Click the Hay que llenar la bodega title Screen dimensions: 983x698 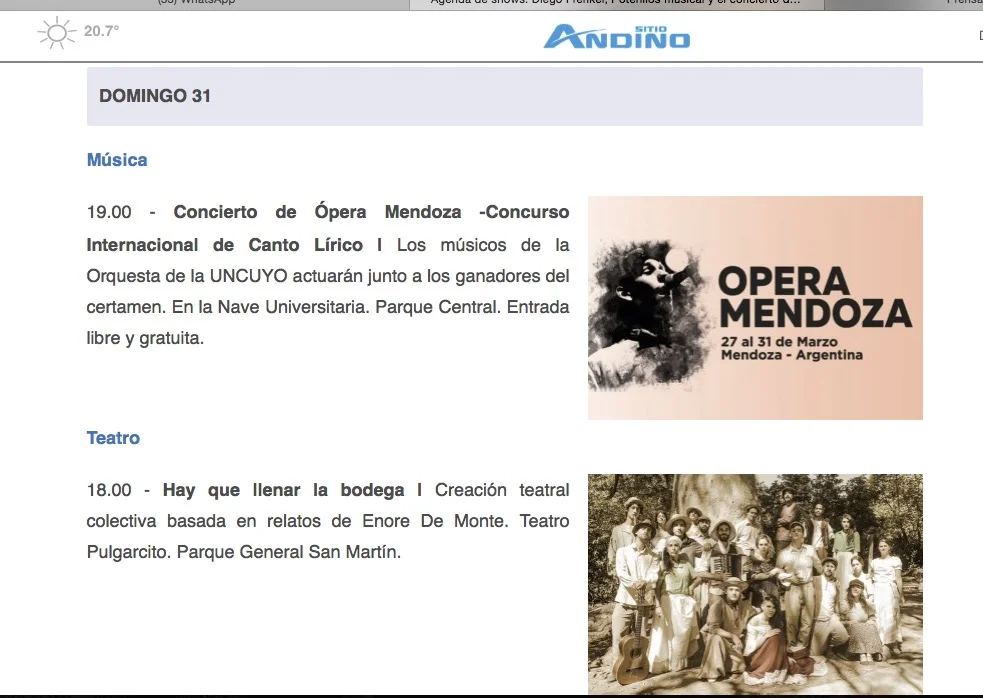[283, 490]
